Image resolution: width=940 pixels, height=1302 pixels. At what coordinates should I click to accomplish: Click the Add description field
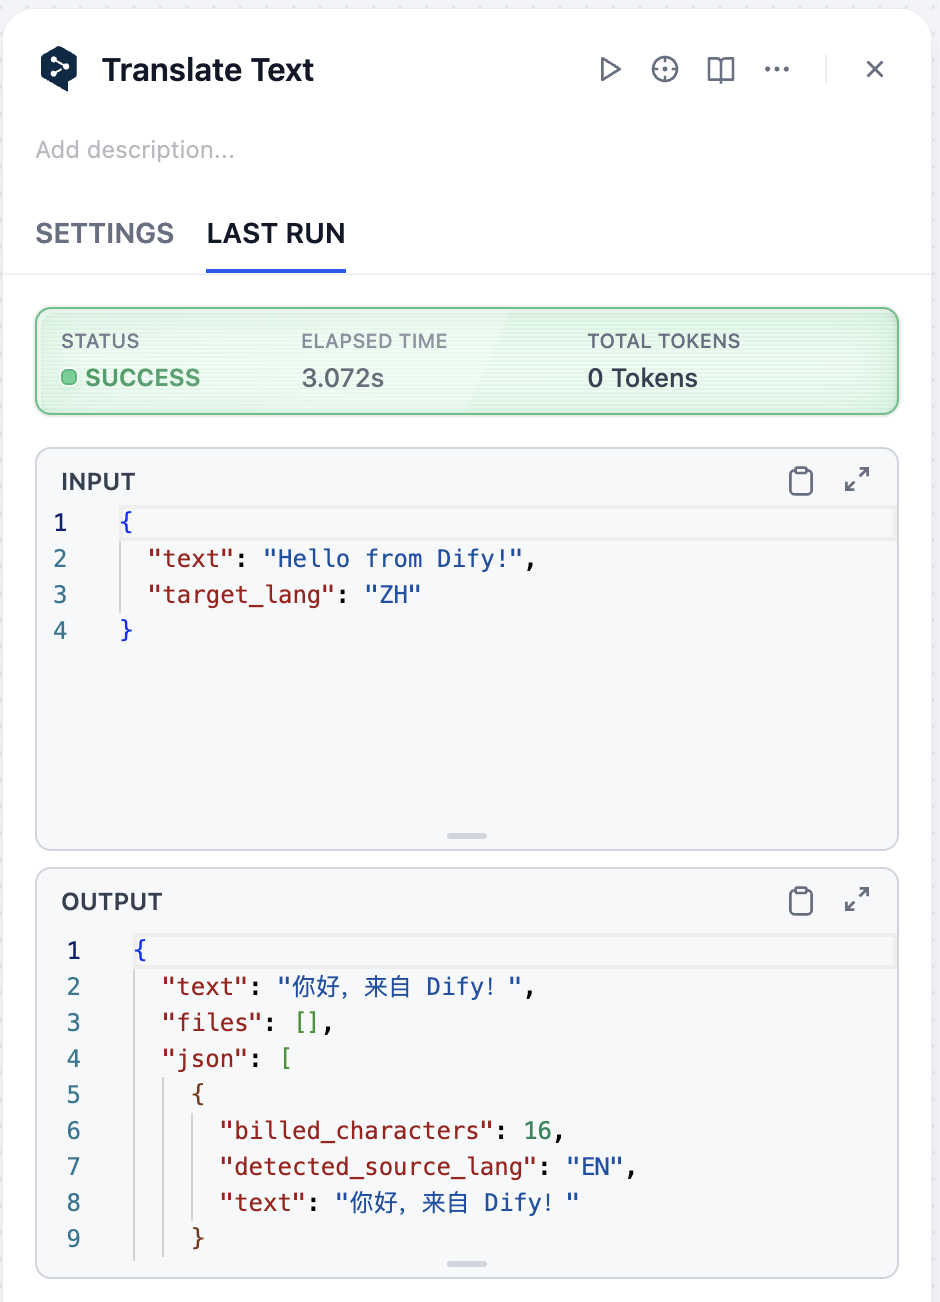click(135, 150)
